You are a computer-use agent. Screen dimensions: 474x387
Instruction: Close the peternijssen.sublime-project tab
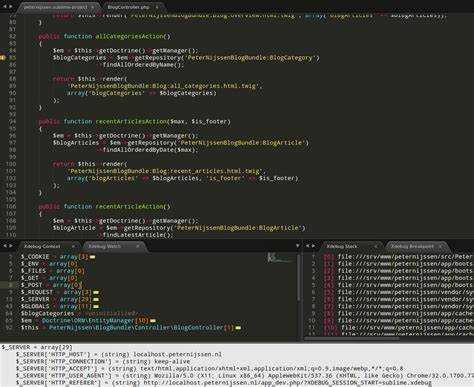click(92, 7)
